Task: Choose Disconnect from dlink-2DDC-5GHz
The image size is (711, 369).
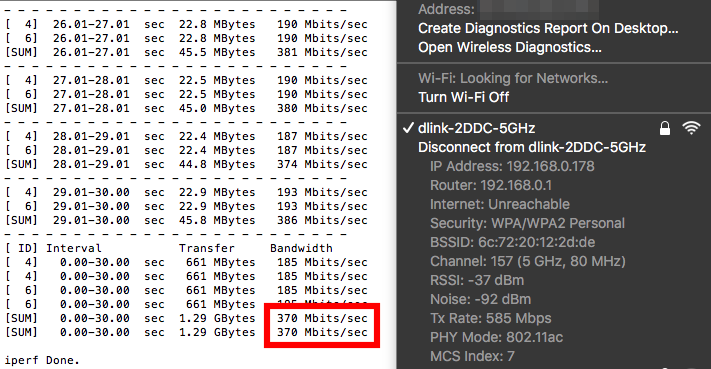Action: (532, 147)
